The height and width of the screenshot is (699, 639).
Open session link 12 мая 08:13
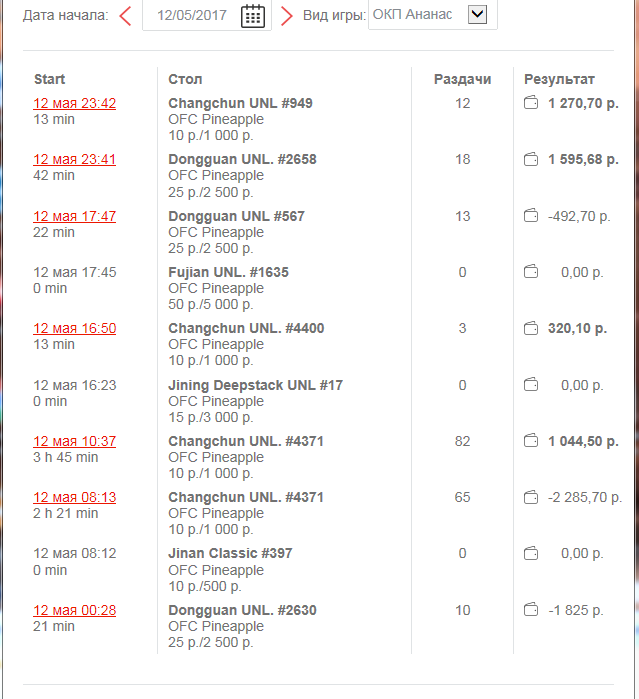click(x=74, y=498)
